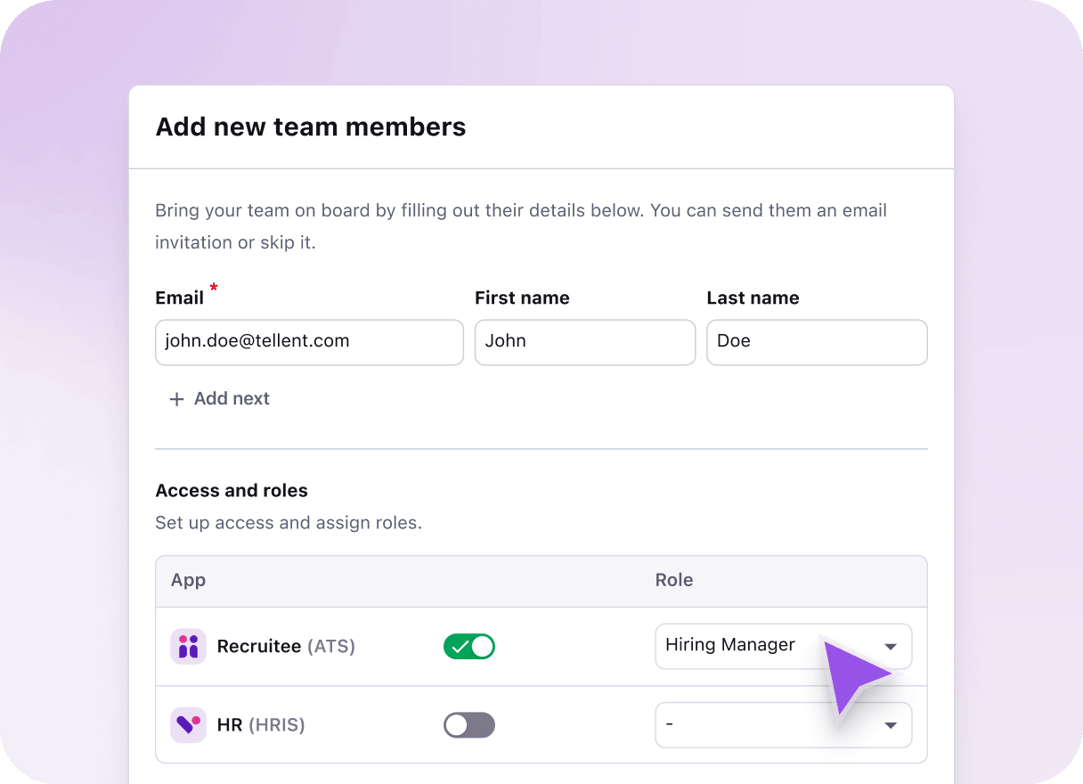The height and width of the screenshot is (784, 1083).
Task: Enable the HR (HRIS) access toggle
Action: [469, 724]
